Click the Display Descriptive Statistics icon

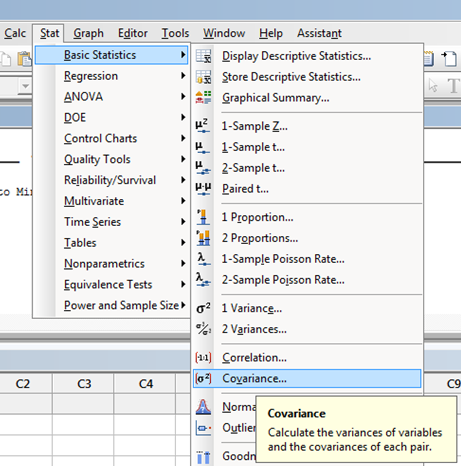click(x=203, y=56)
